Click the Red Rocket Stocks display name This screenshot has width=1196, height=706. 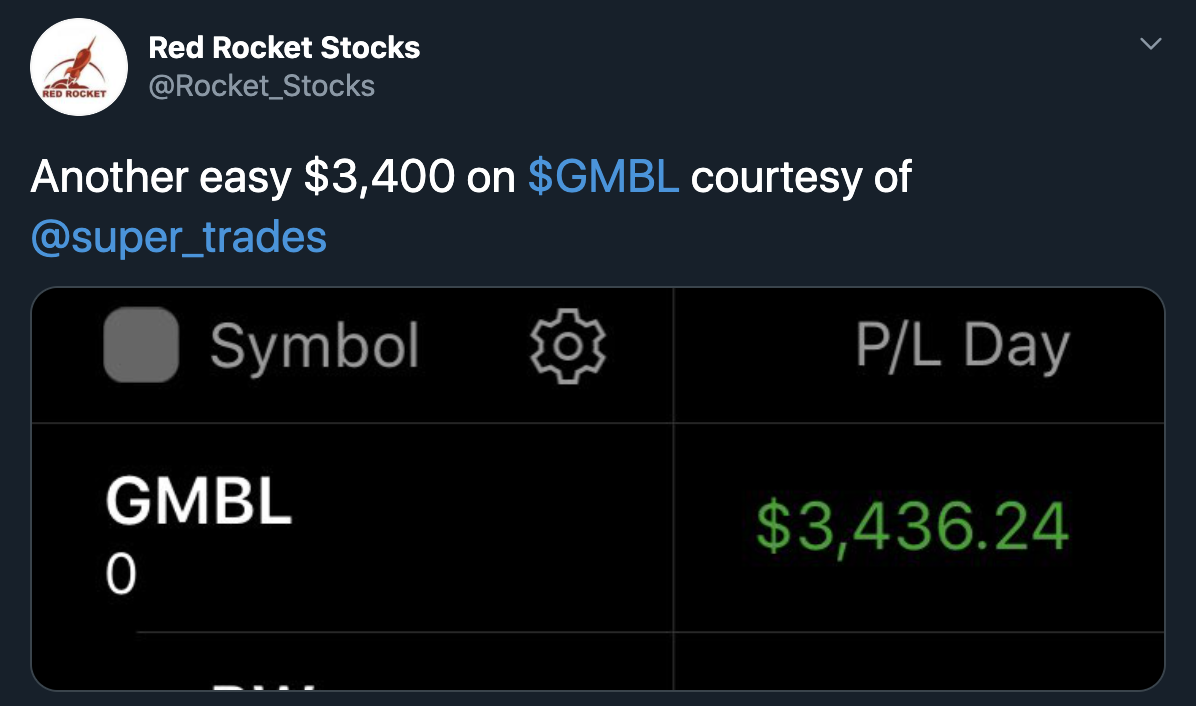pos(284,47)
